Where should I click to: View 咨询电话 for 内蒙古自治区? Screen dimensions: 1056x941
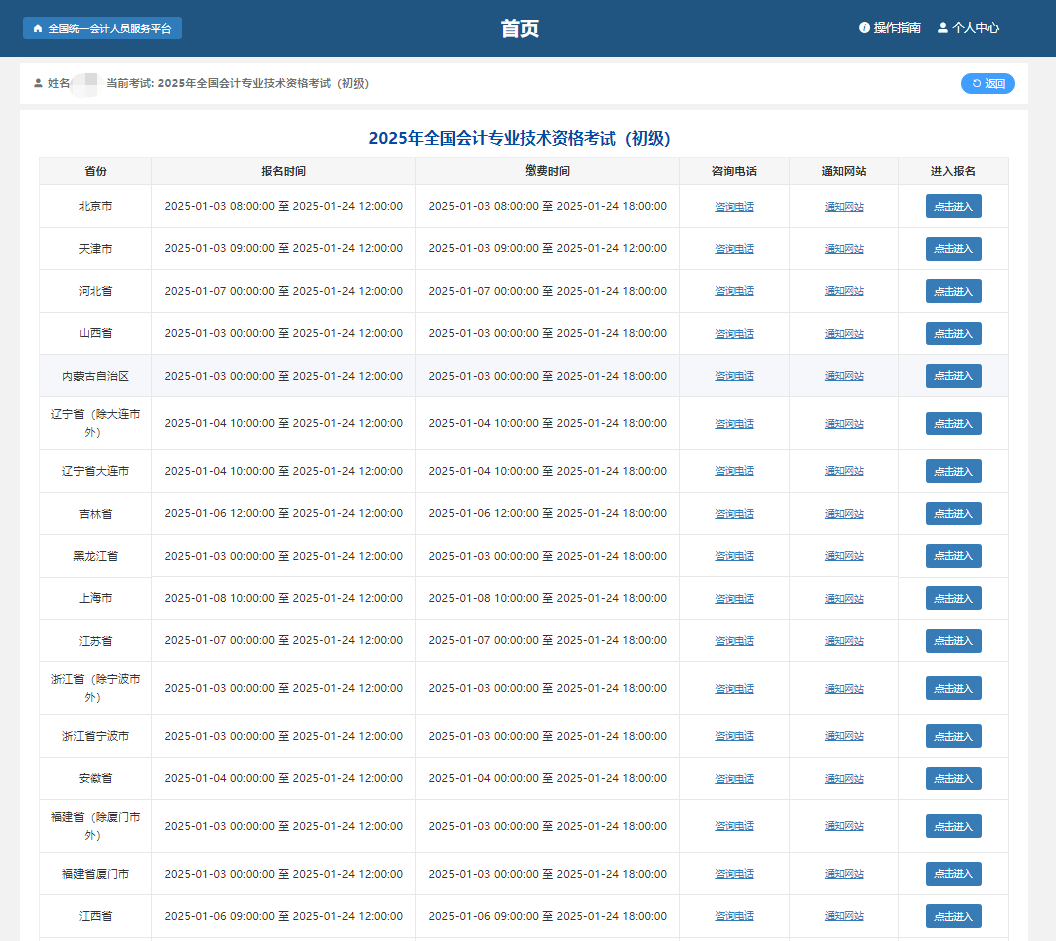[x=734, y=376]
